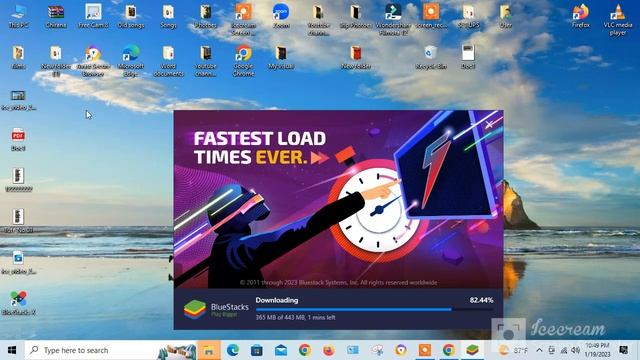The image size is (640, 360).
Task: Open the clock and calendar flyout
Action: click(597, 350)
